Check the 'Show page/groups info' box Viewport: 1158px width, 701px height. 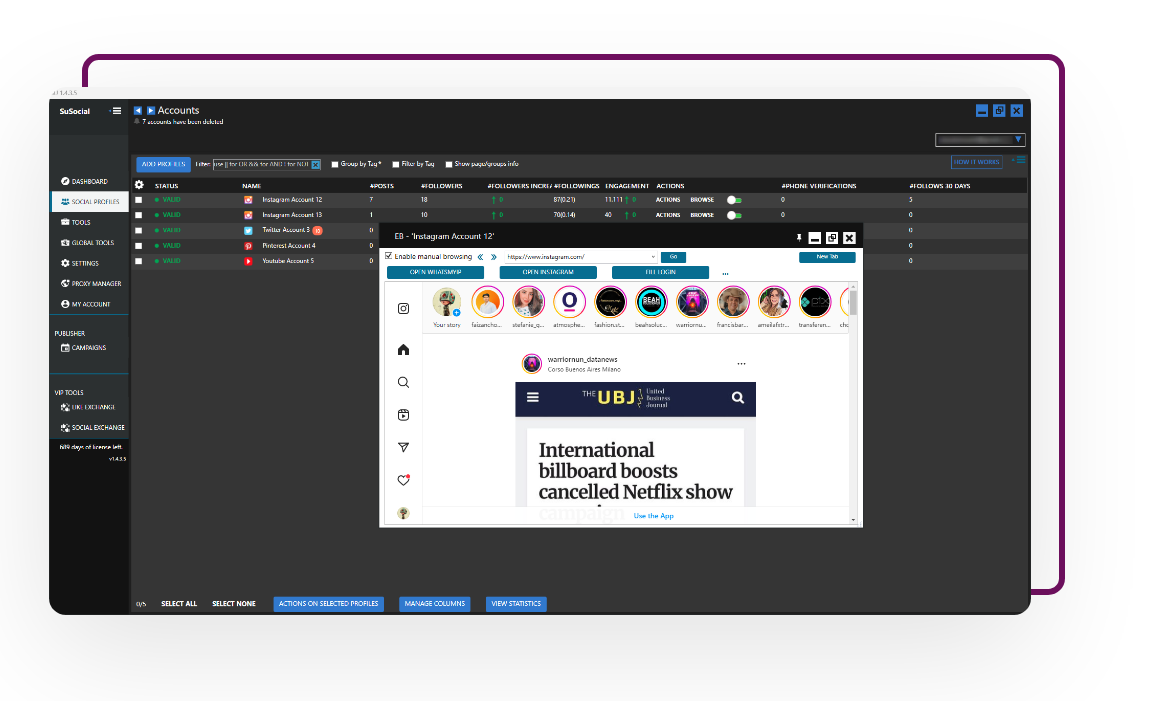pyautogui.click(x=448, y=164)
